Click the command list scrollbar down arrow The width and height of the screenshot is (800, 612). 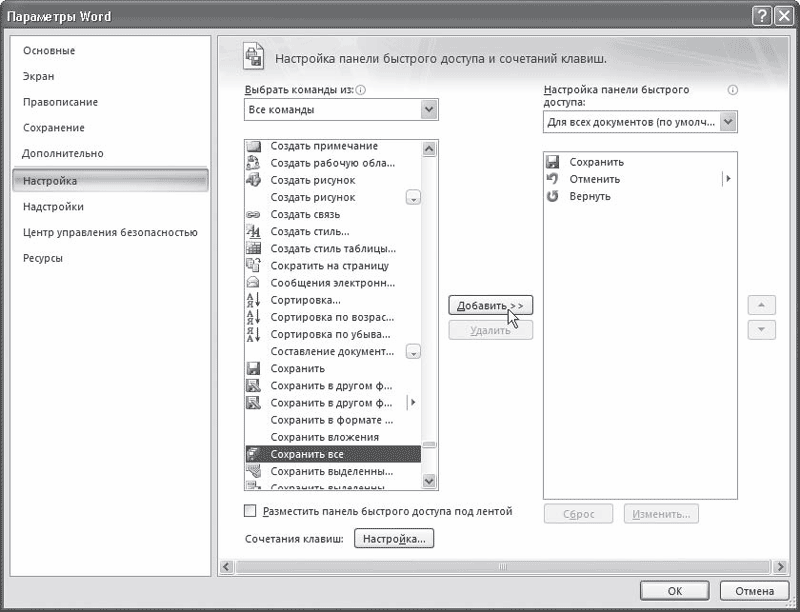point(431,480)
